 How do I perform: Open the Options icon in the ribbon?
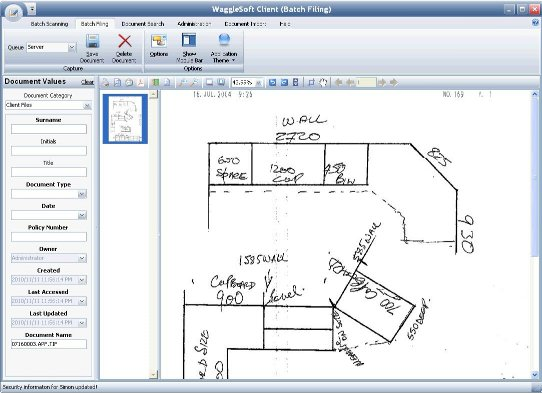click(159, 41)
